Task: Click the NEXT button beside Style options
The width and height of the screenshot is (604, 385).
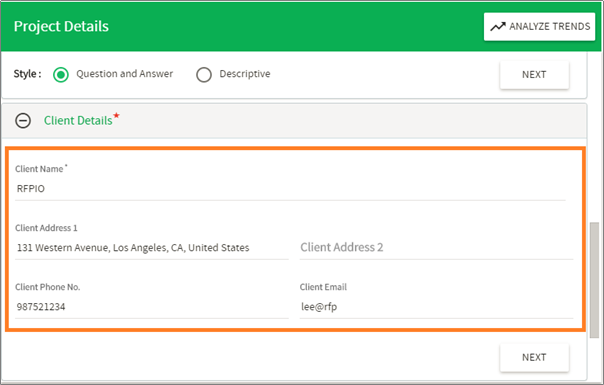Action: pos(534,74)
